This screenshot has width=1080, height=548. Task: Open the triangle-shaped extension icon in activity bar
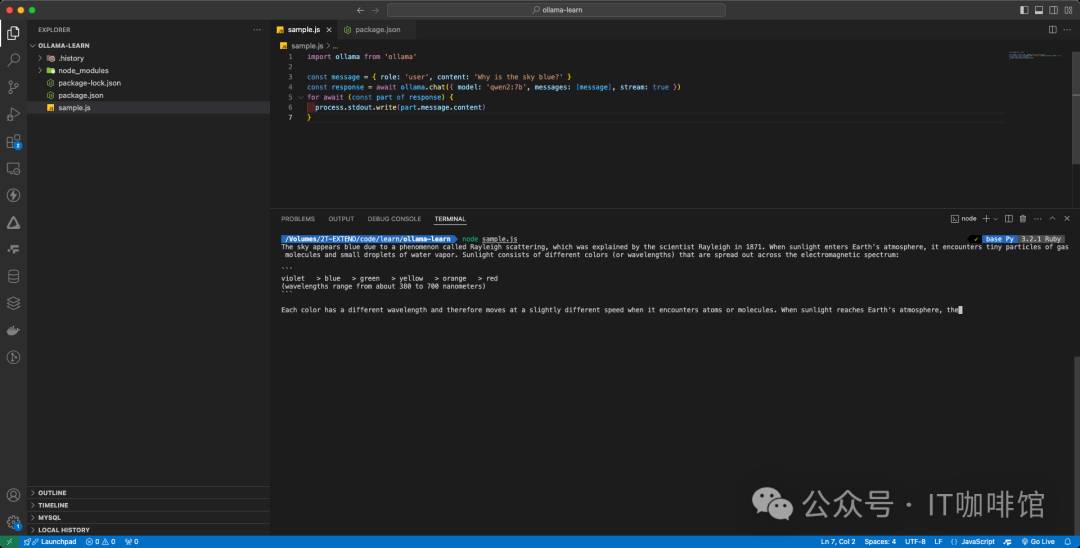[13, 223]
